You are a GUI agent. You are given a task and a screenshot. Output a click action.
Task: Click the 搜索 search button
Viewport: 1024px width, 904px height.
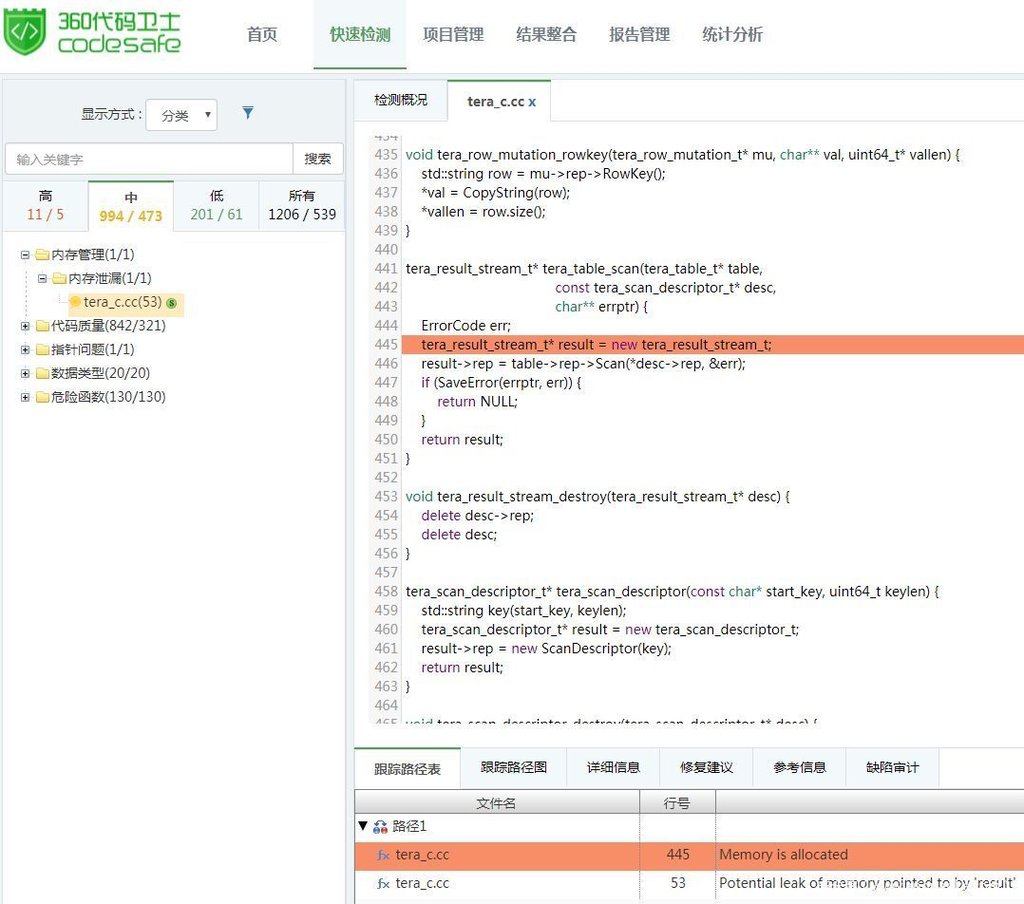[x=318, y=159]
